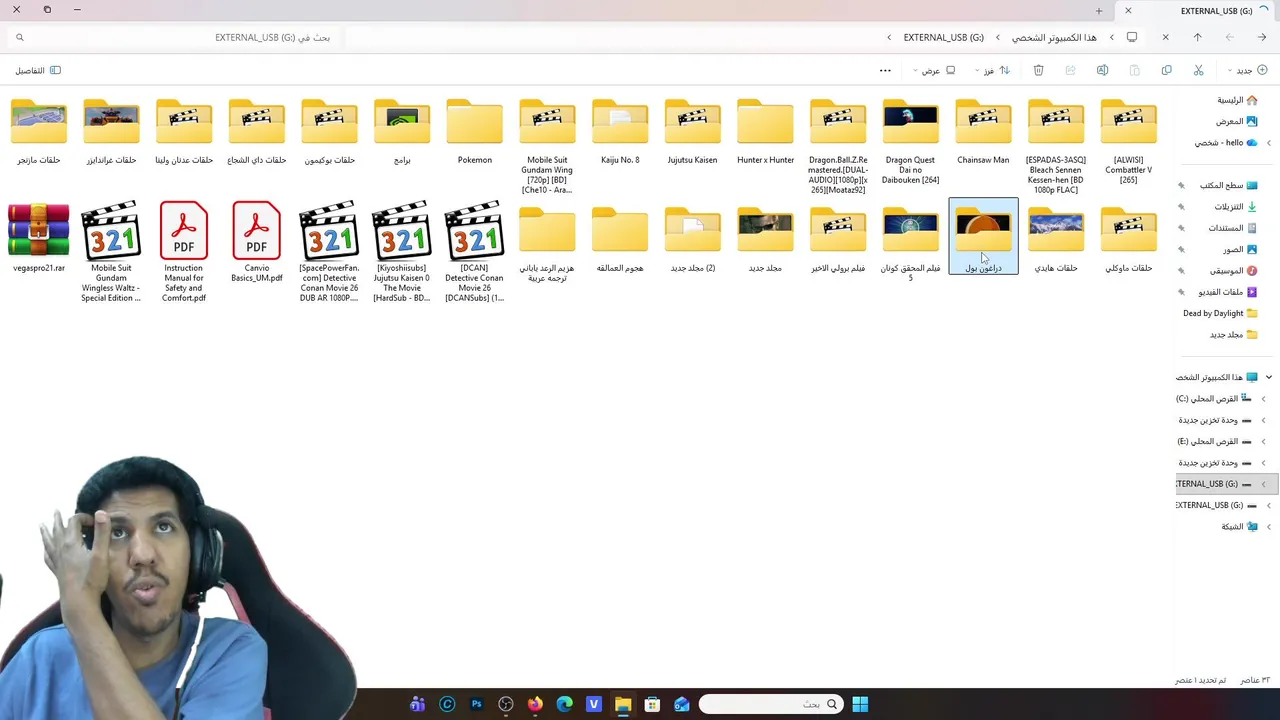Screen dimensions: 1280x720
Task: Select DCAN Detective Conan Movie 26 video
Action: [475, 252]
